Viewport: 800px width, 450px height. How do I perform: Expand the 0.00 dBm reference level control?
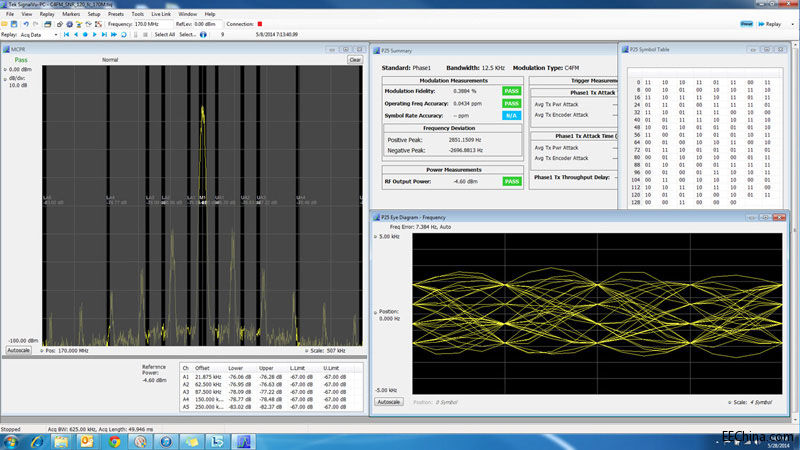(x=5, y=69)
